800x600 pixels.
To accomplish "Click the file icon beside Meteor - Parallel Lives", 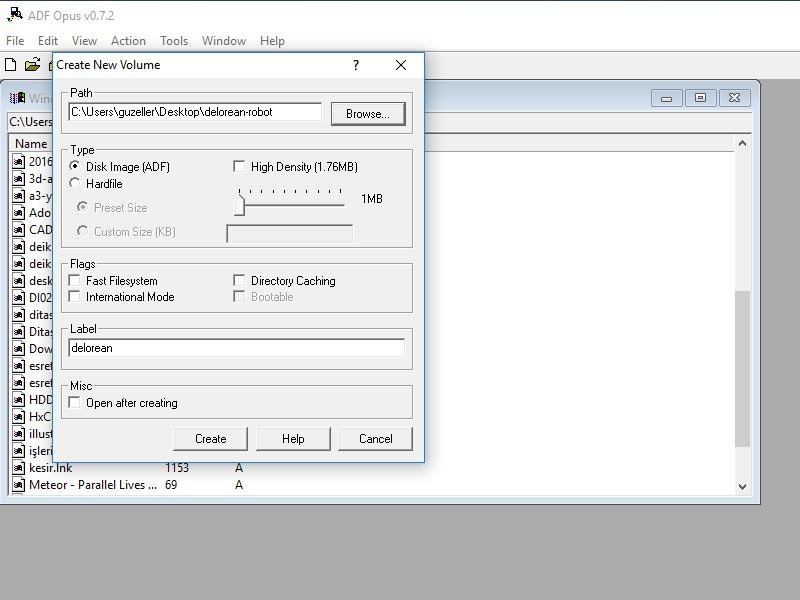I will click(x=18, y=485).
